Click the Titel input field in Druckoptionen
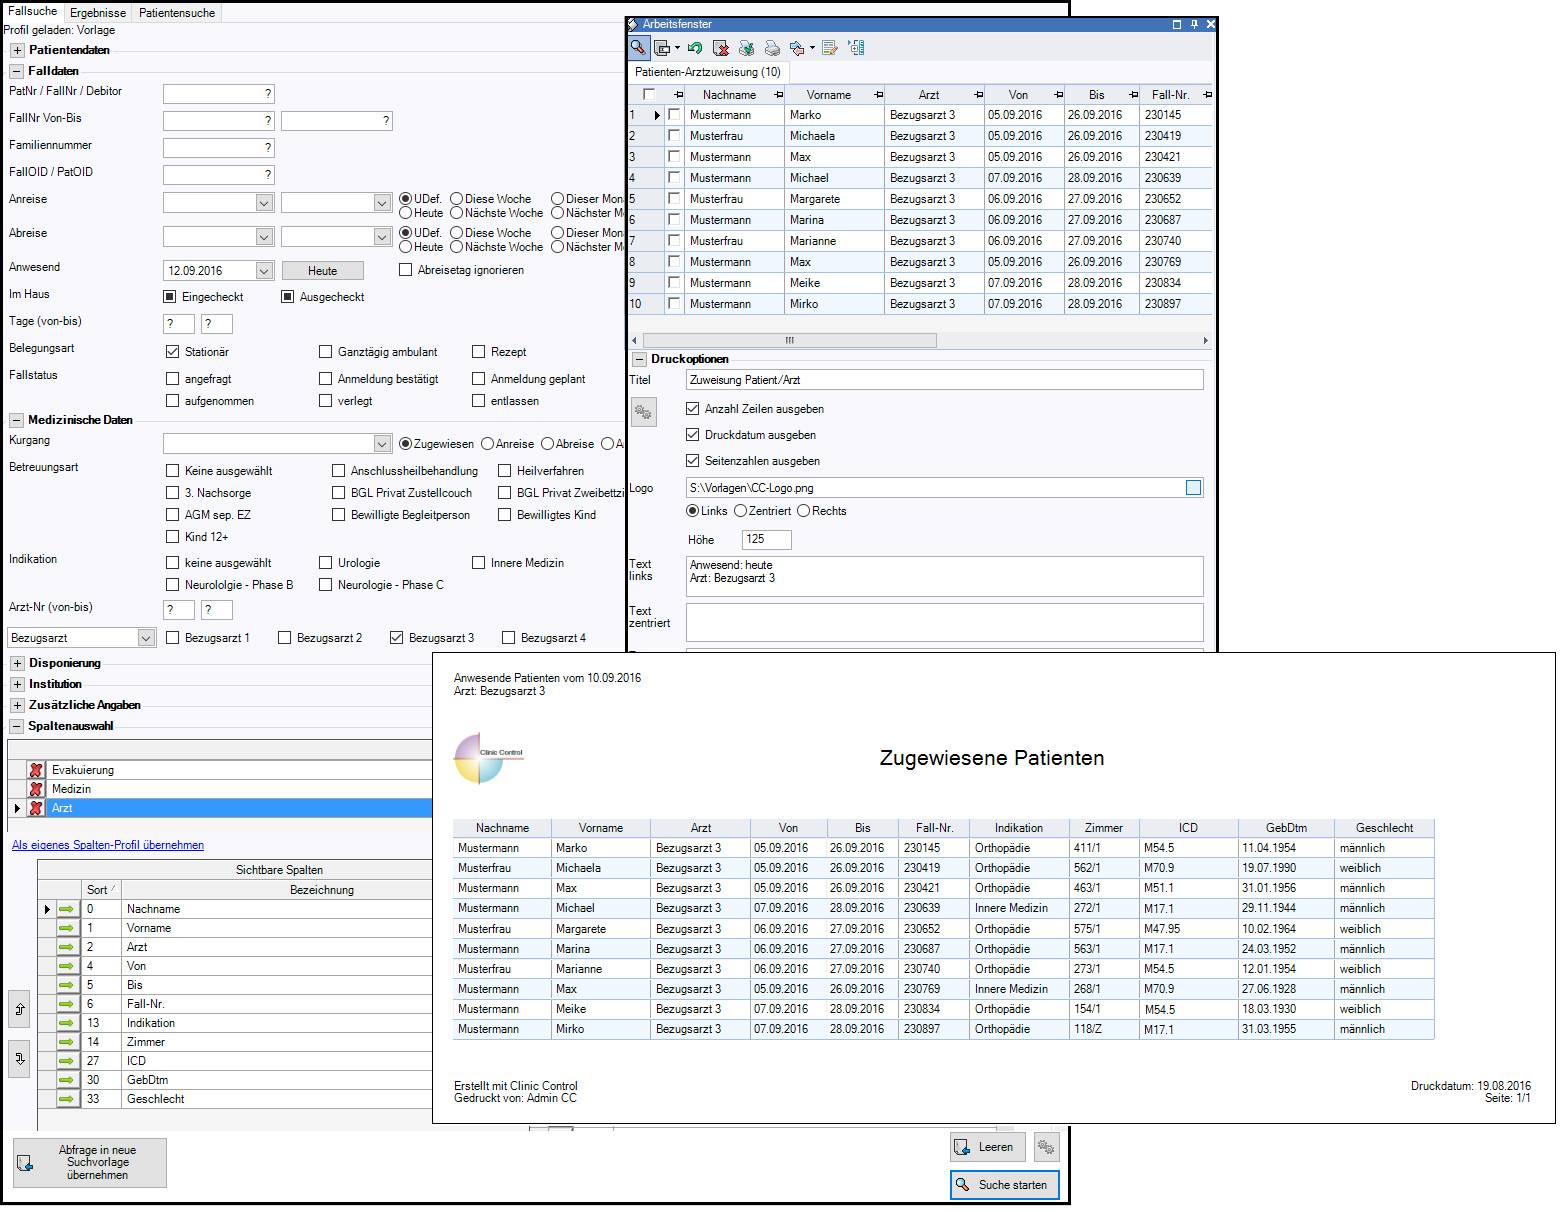This screenshot has width=1562, height=1212. point(944,380)
